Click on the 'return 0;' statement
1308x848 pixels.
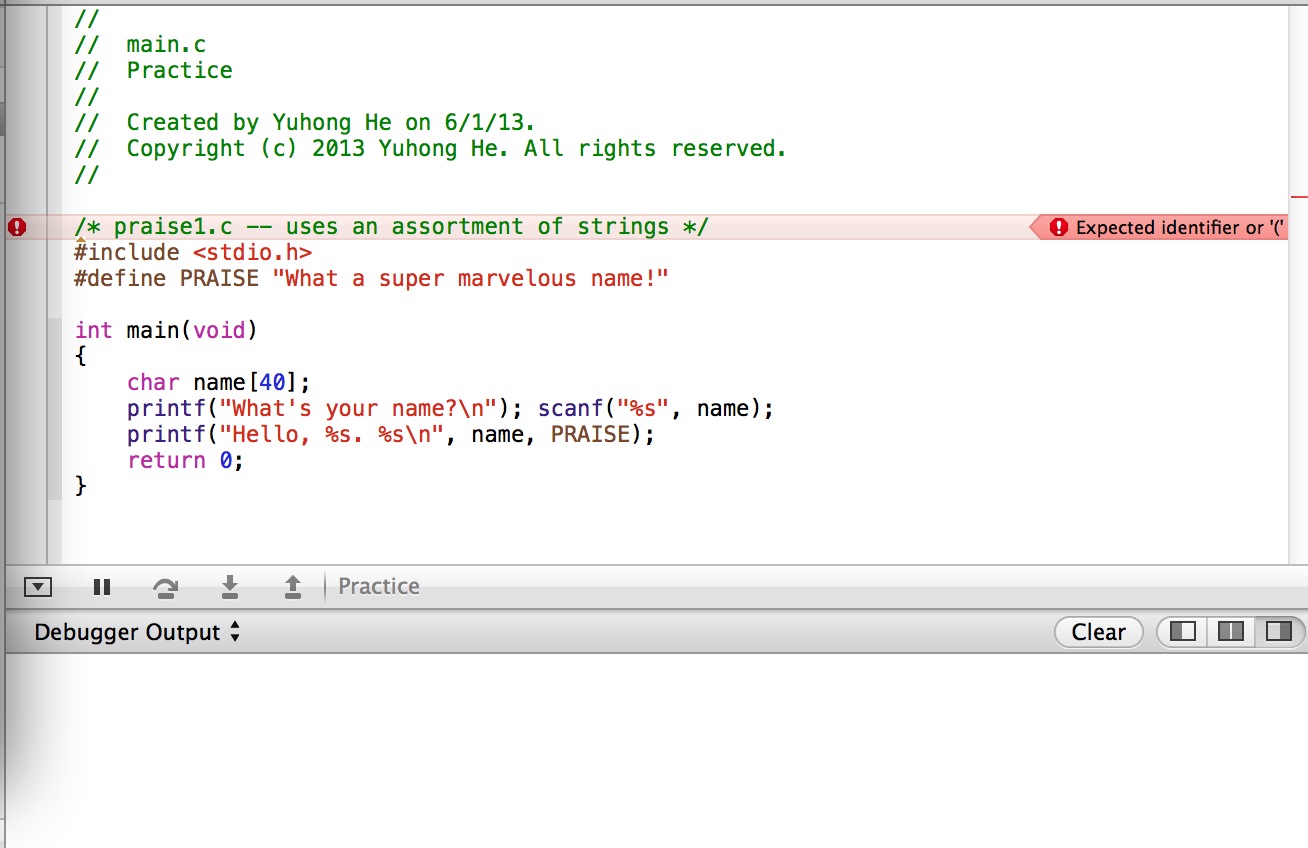[185, 460]
